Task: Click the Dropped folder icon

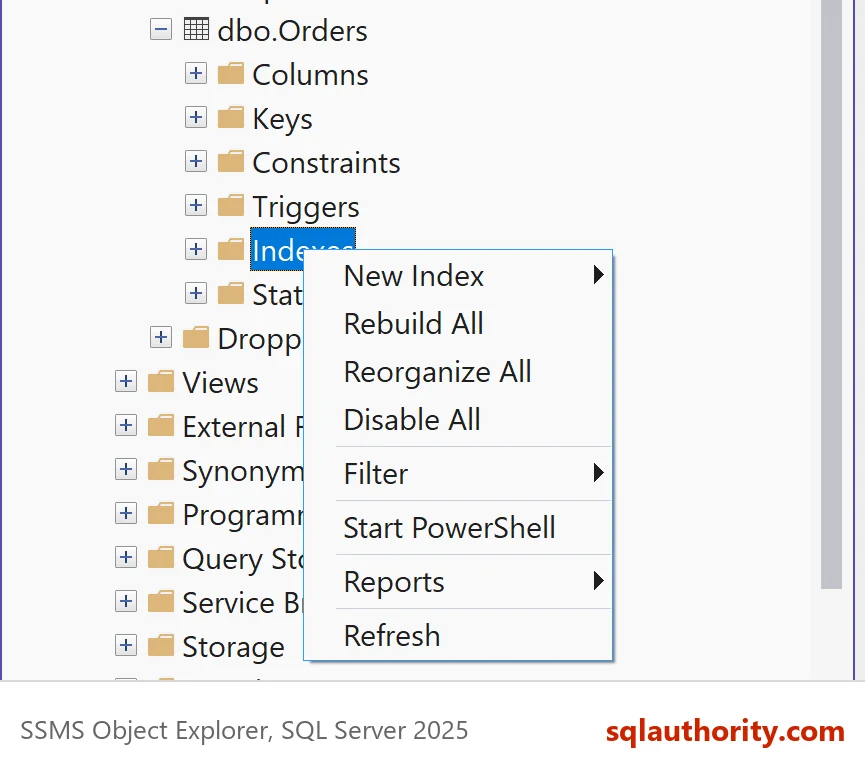Action: click(196, 337)
